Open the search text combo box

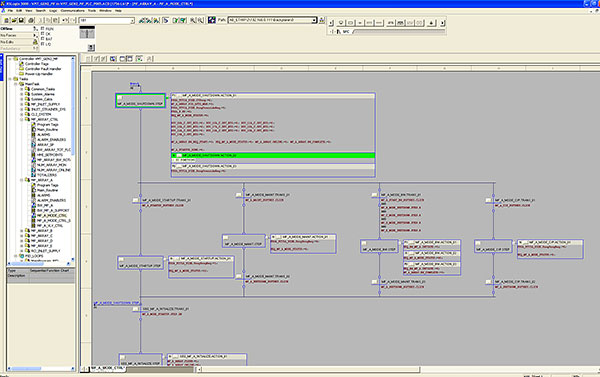tap(107, 20)
